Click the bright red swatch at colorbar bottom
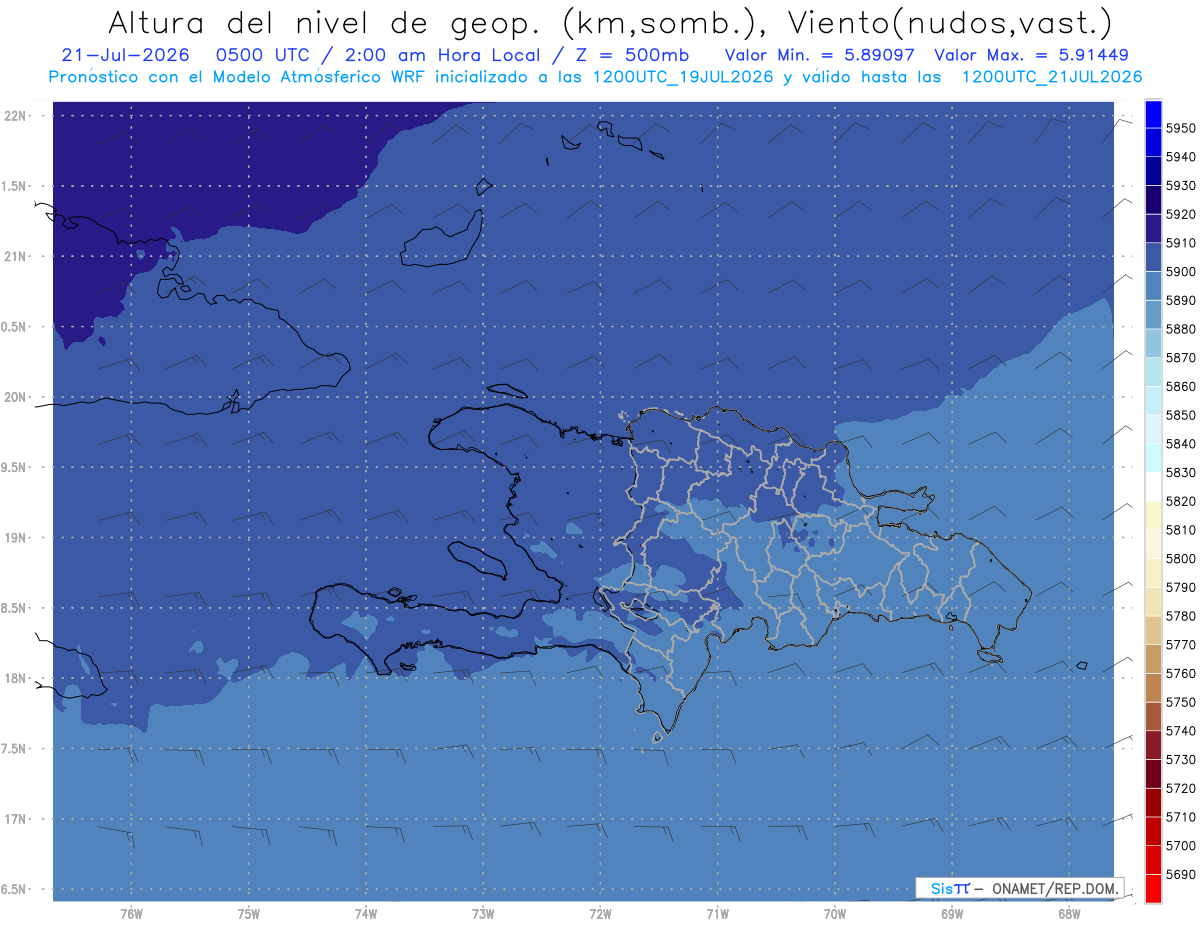1200x927 pixels. click(x=1153, y=889)
